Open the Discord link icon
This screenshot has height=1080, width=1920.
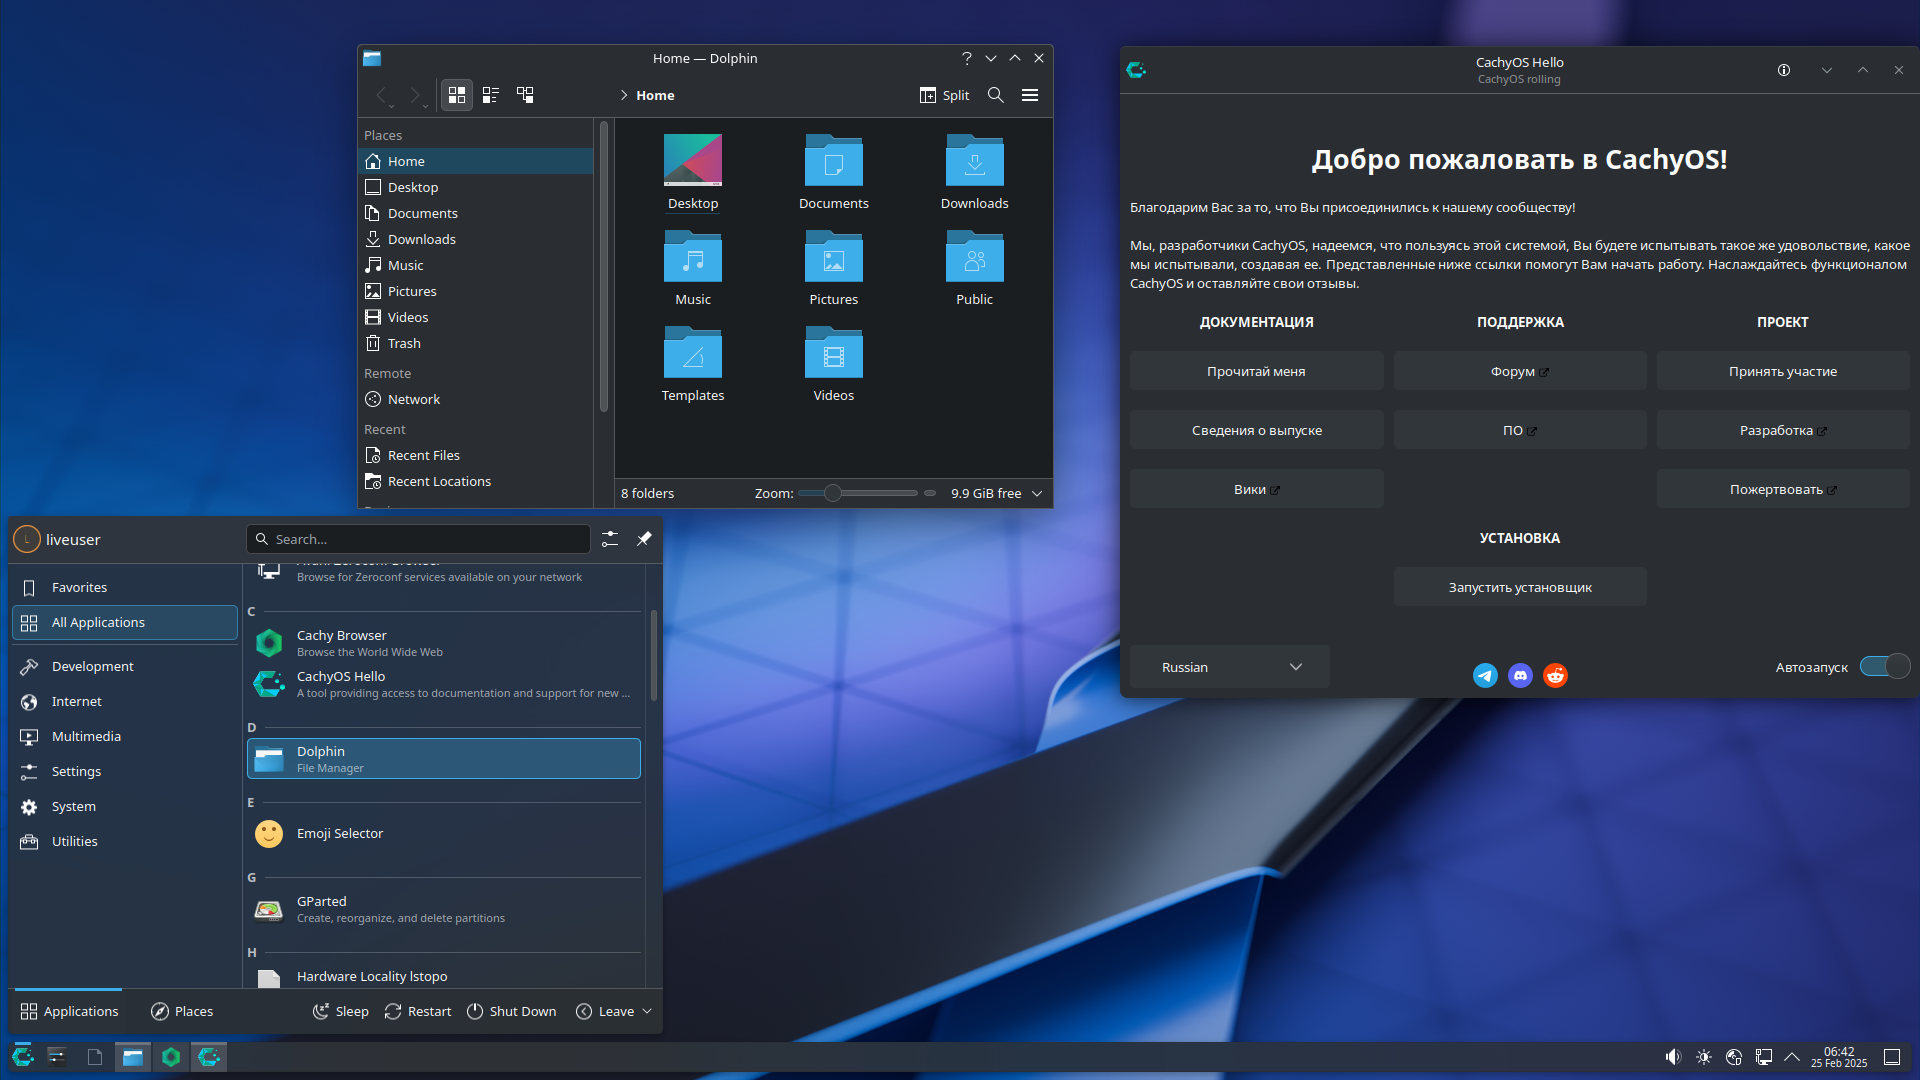click(x=1520, y=676)
